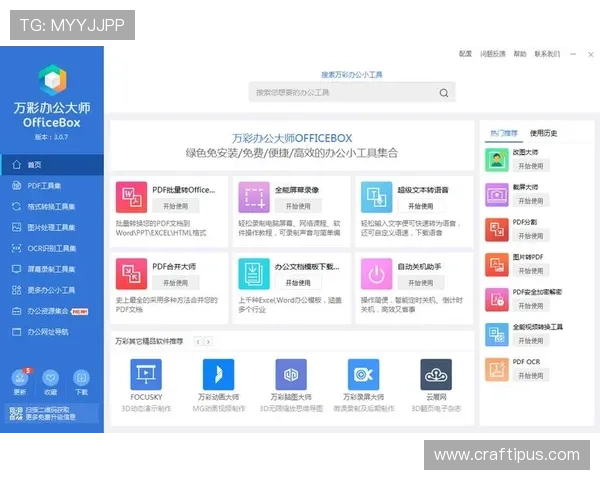Click the 截屏大师 icon in recommendations
Image resolution: width=600 pixels, height=480 pixels.
click(497, 195)
